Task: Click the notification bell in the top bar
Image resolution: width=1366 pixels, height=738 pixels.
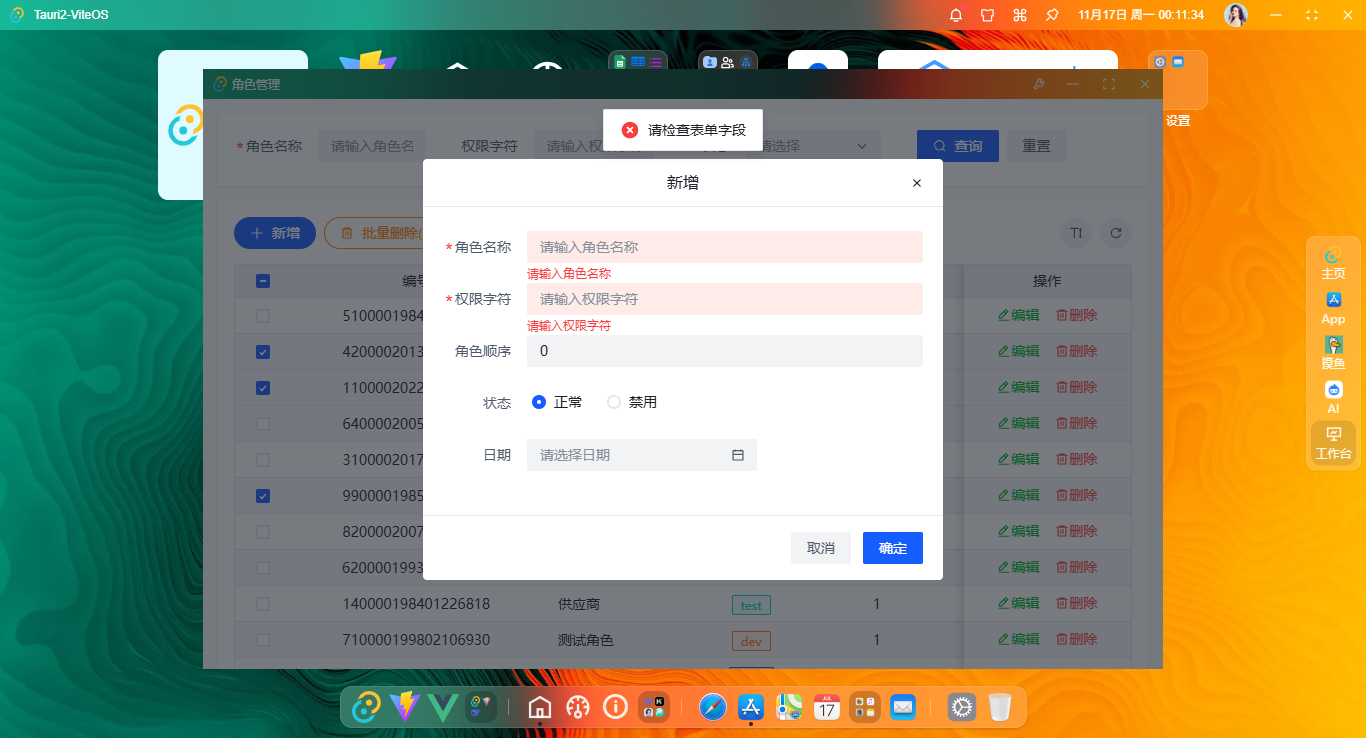Action: pyautogui.click(x=955, y=15)
